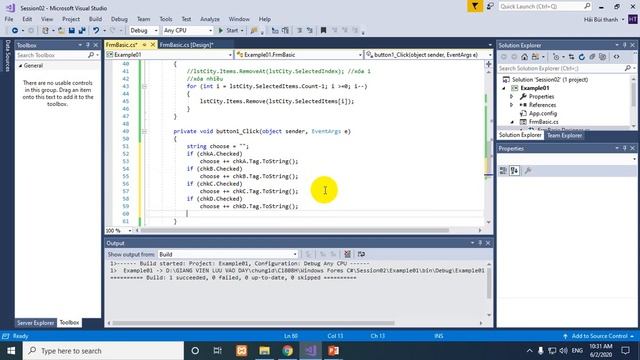Open the button1_Click member dropdown

click(429, 55)
